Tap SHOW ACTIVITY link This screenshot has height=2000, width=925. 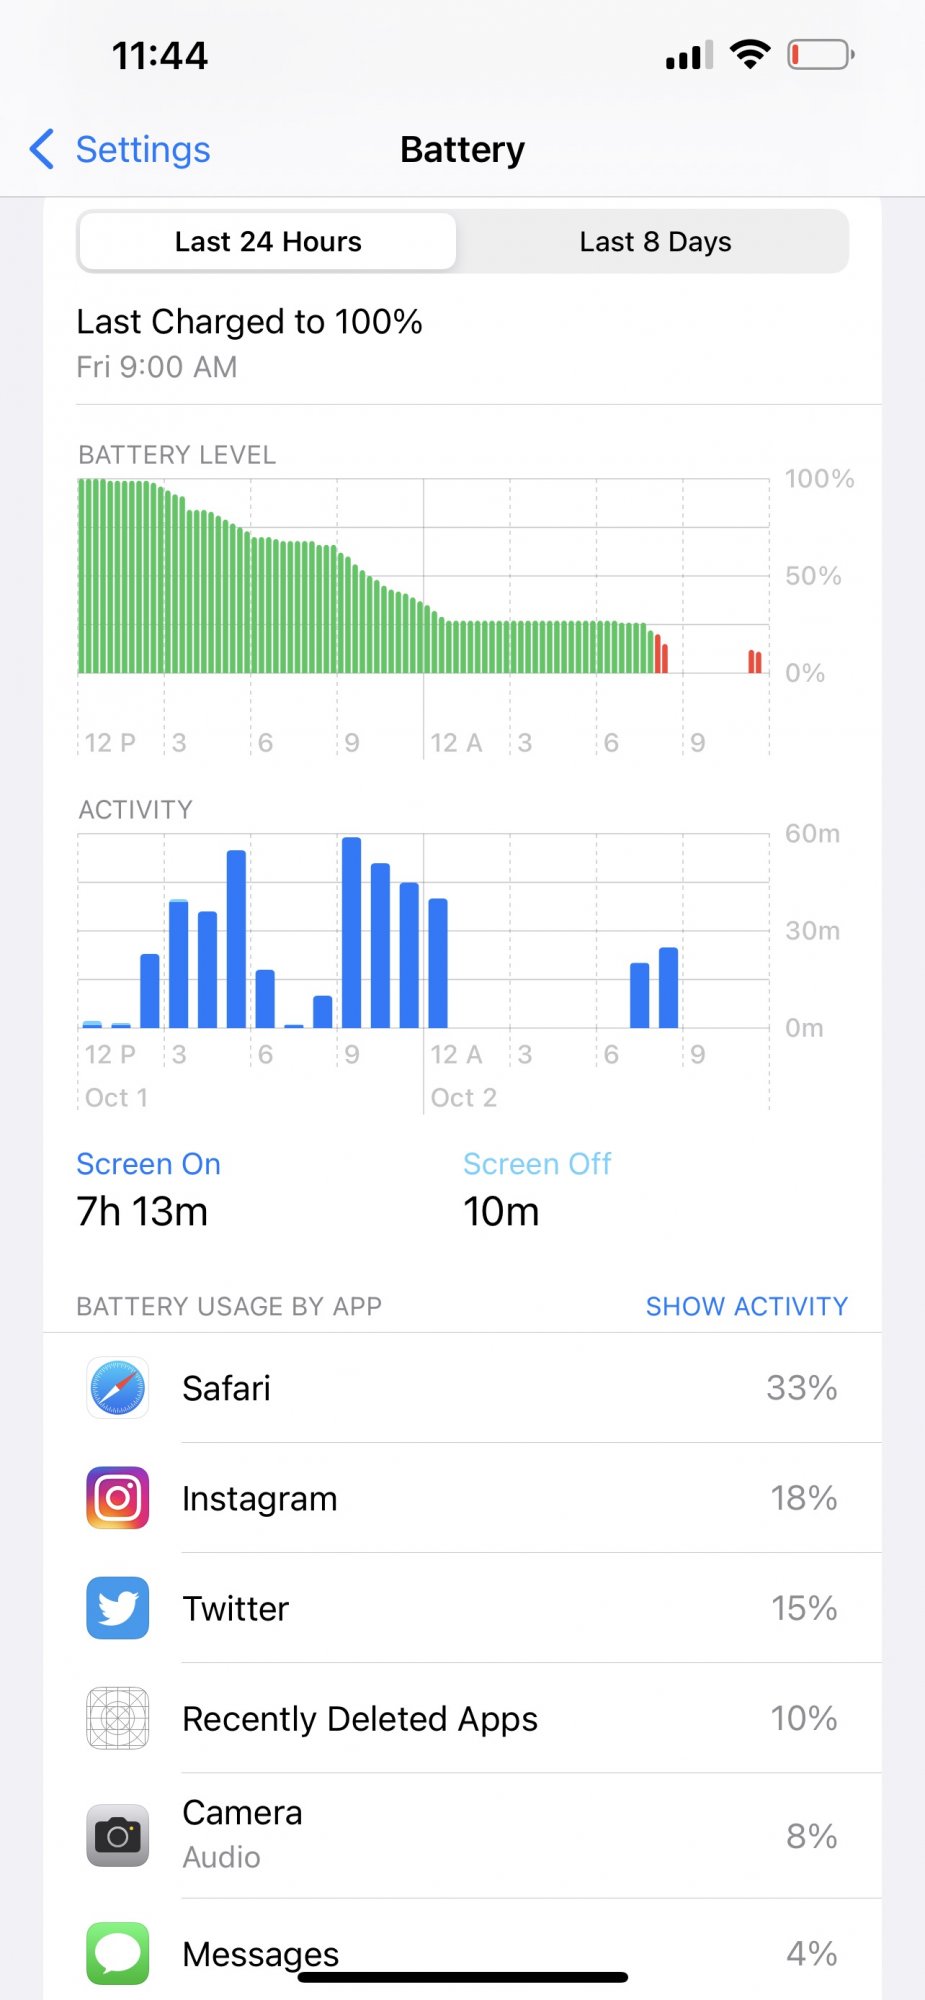tap(747, 1306)
